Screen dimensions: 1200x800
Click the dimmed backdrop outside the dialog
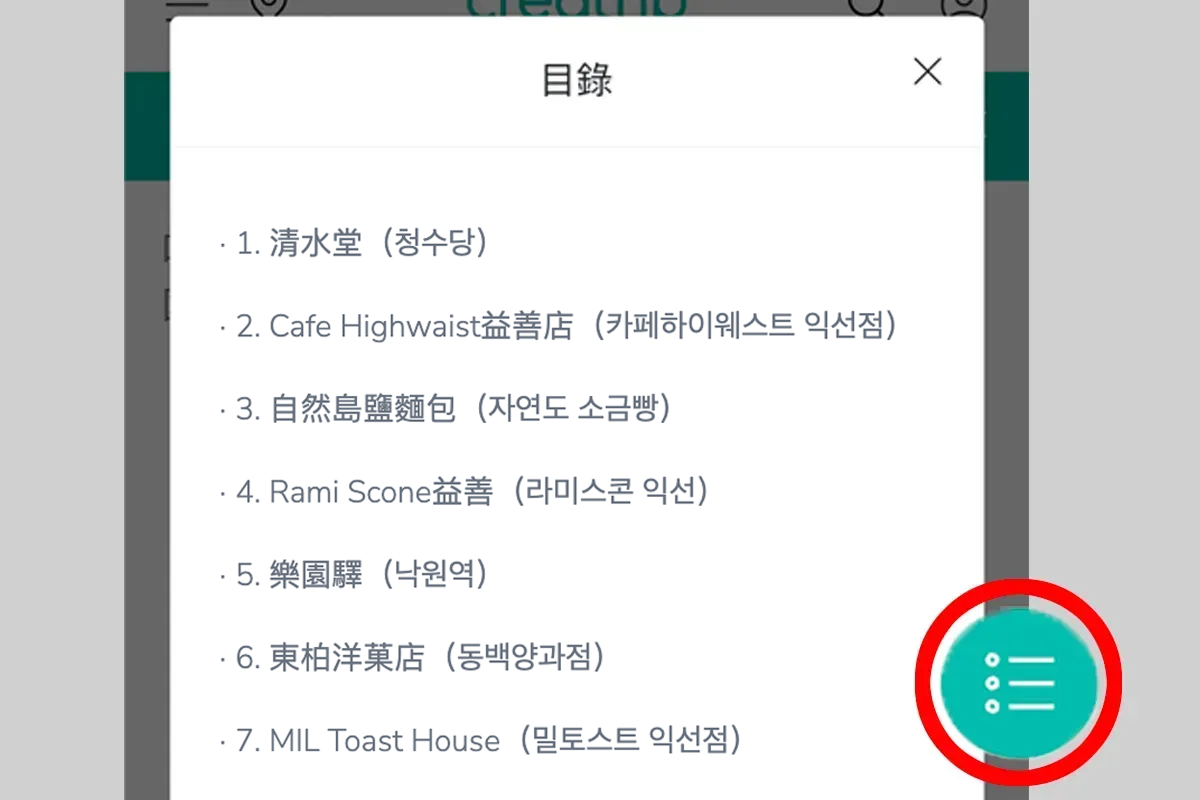tap(1110, 300)
